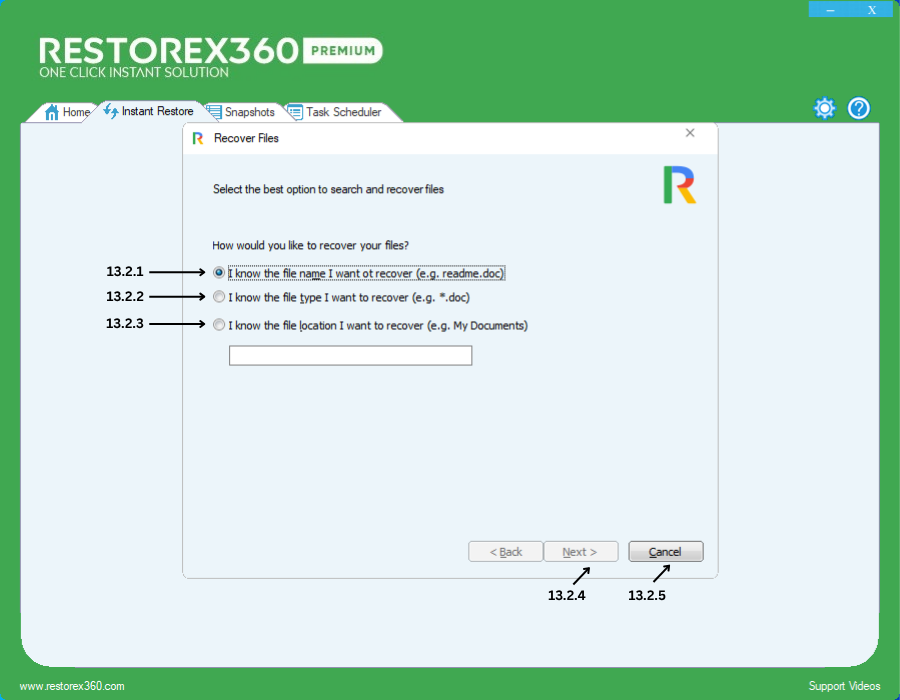Viewport: 900px width, 700px height.
Task: Open Support Videos link
Action: tap(844, 686)
